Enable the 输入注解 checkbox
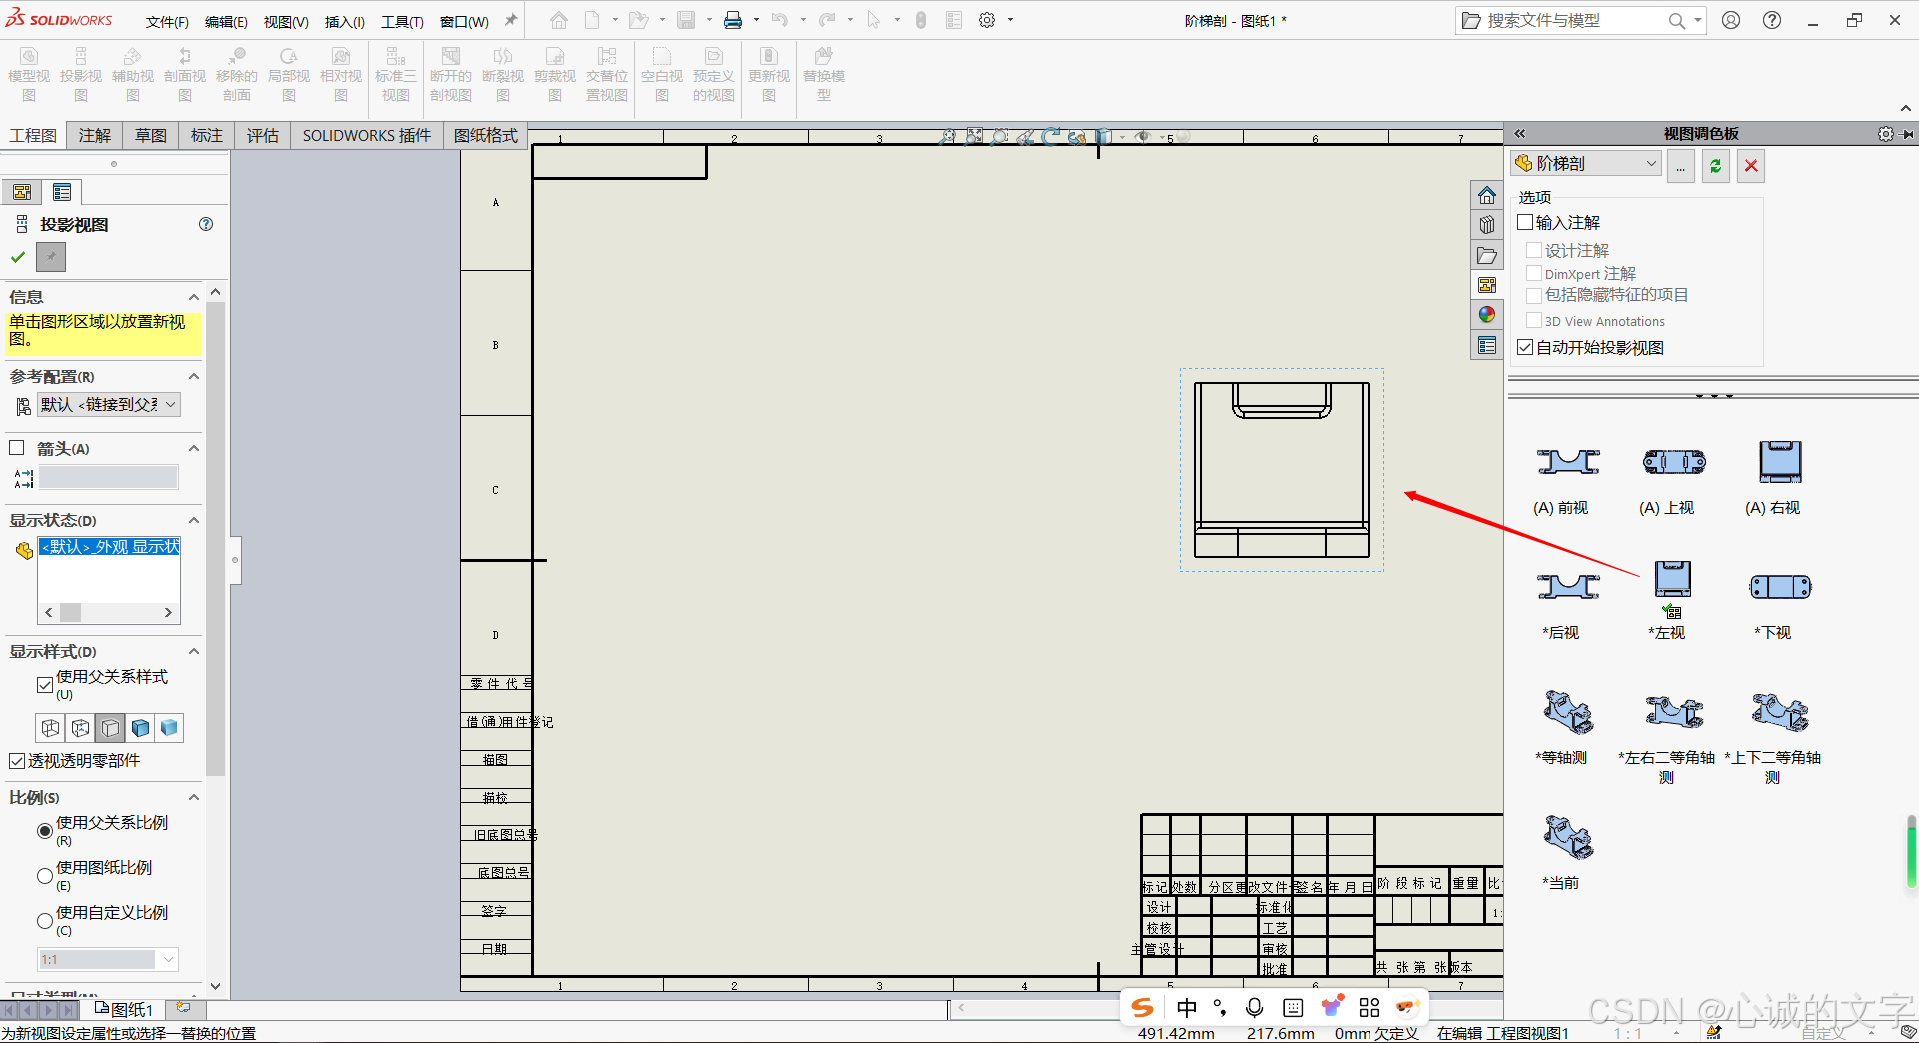This screenshot has width=1919, height=1043. [1526, 222]
